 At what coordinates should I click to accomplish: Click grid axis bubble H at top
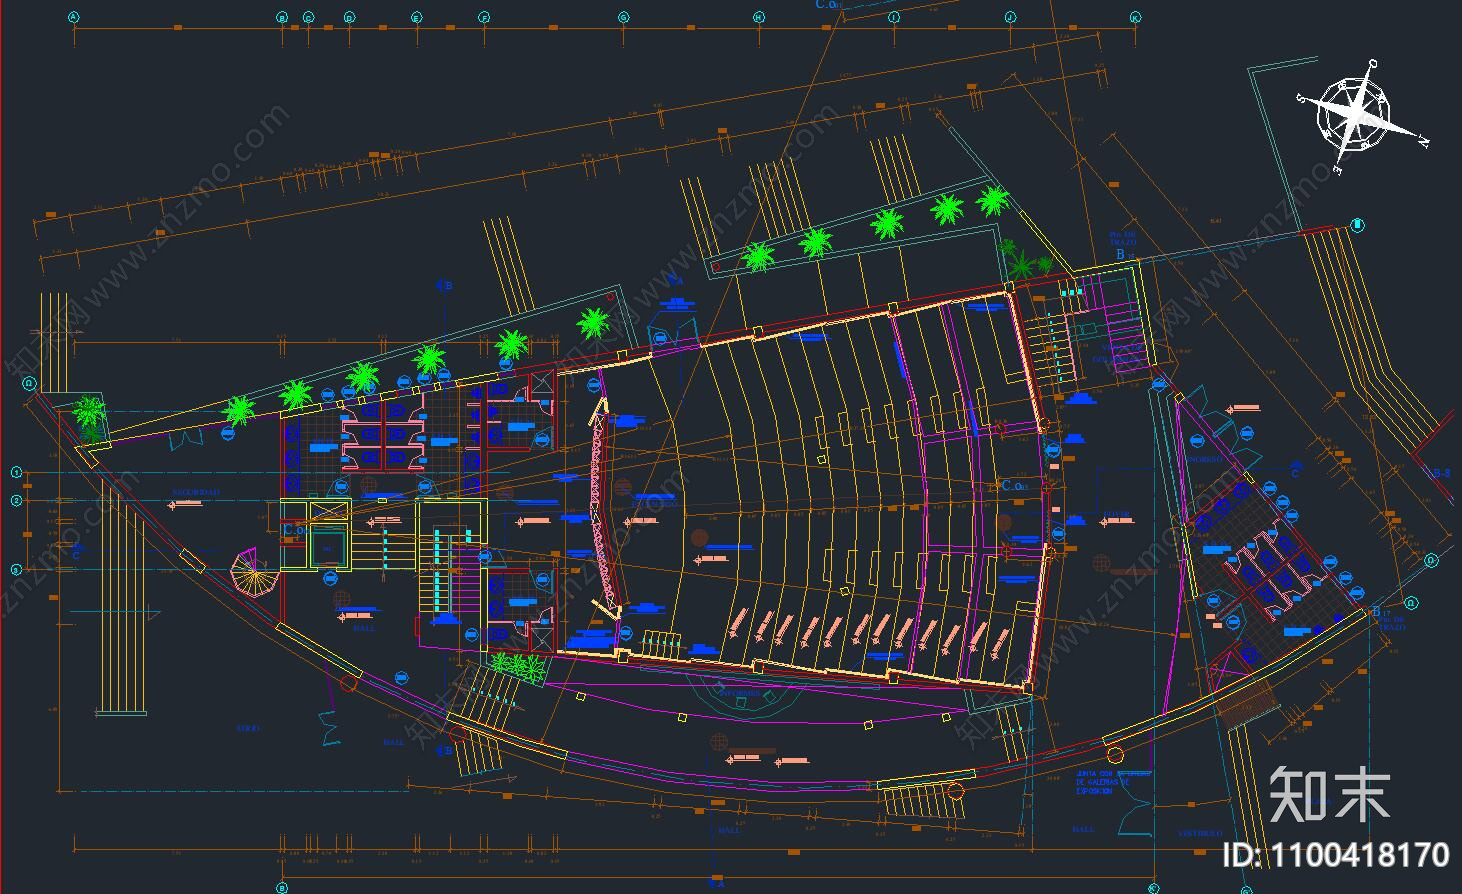759,17
